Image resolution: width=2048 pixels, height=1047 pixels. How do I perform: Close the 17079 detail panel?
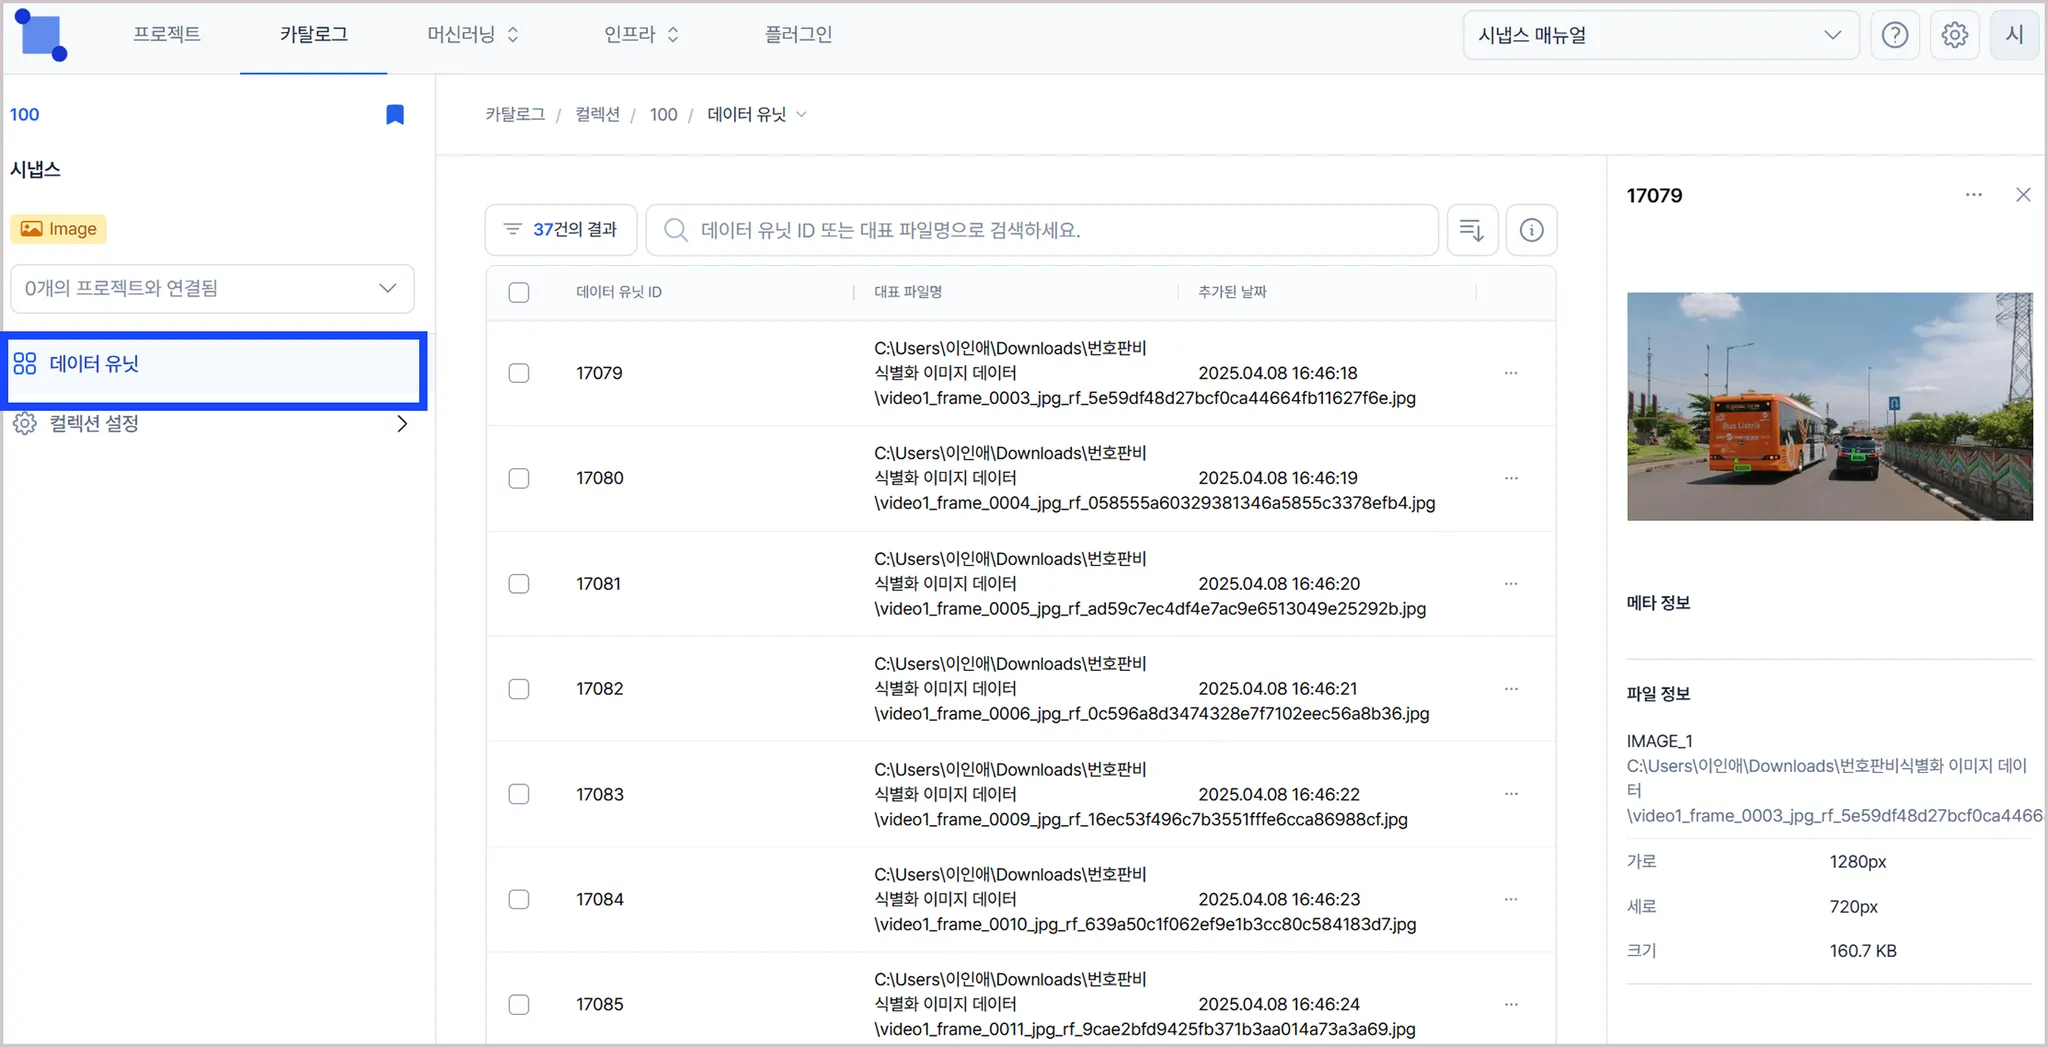[2023, 195]
